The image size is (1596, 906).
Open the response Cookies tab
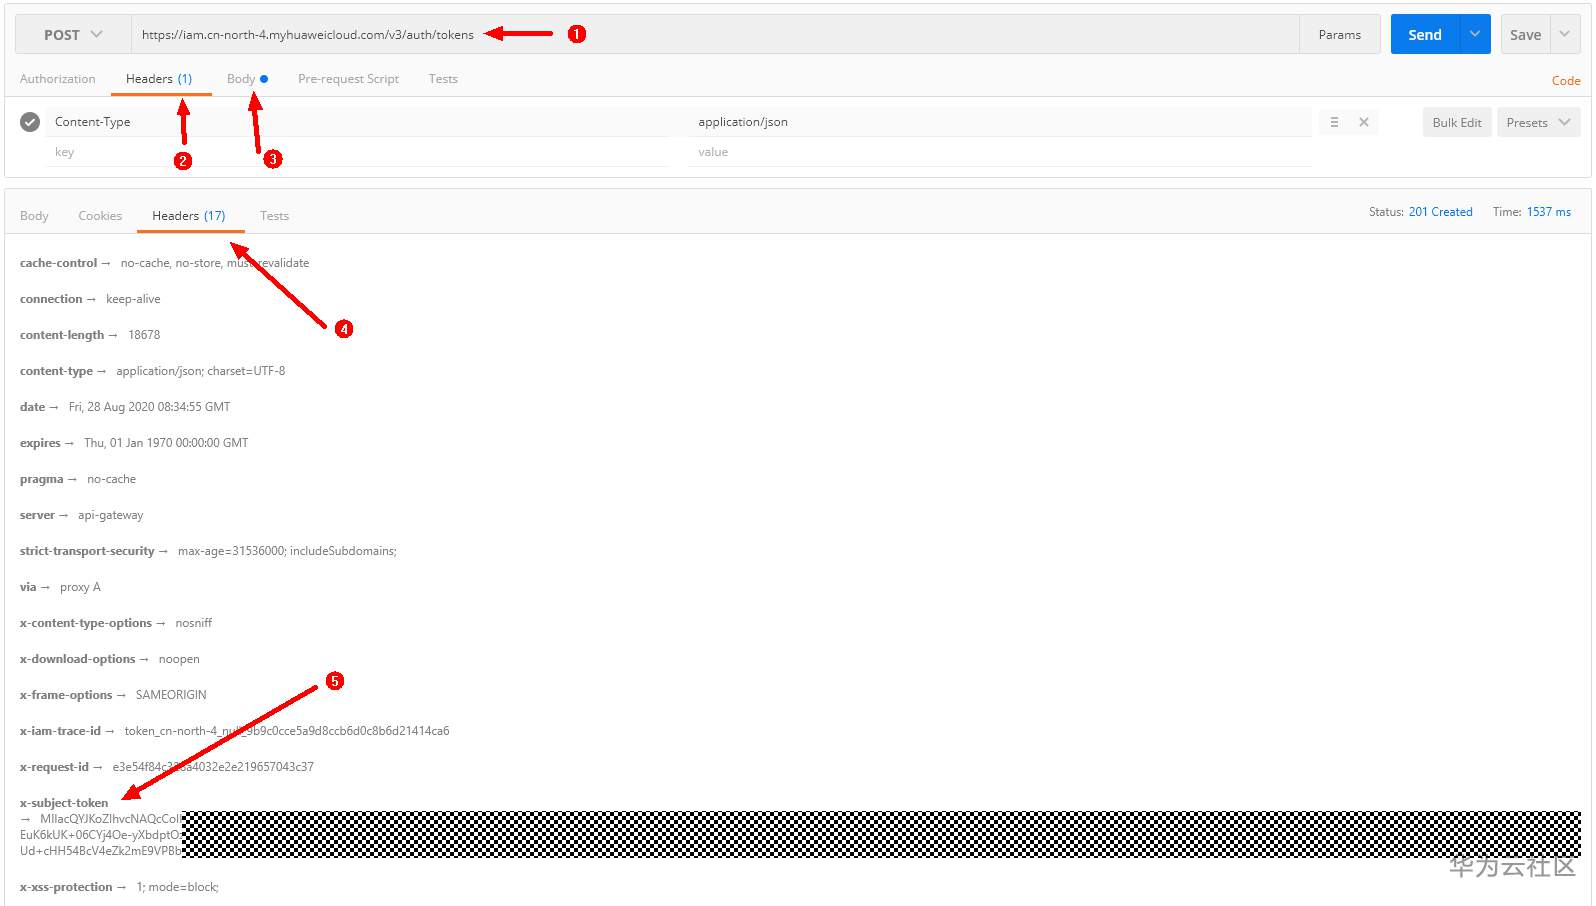pyautogui.click(x=100, y=216)
